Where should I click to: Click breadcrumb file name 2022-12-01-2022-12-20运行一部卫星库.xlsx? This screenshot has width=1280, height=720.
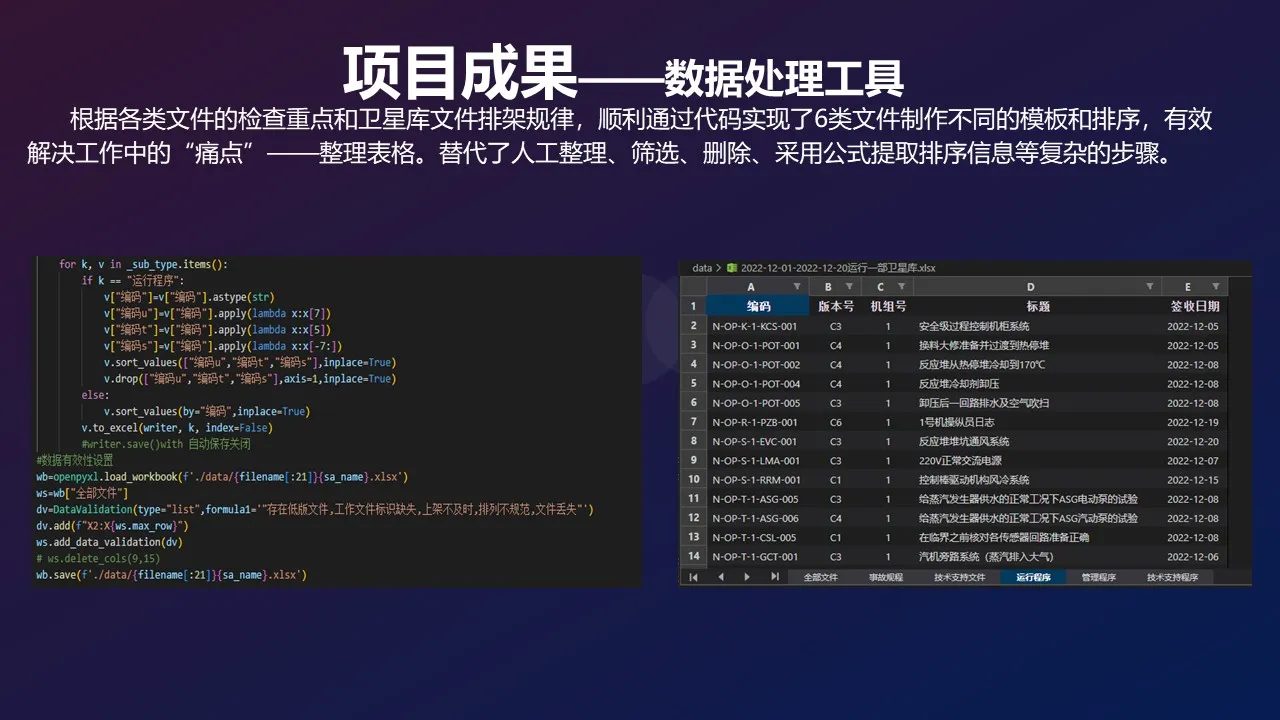point(838,268)
